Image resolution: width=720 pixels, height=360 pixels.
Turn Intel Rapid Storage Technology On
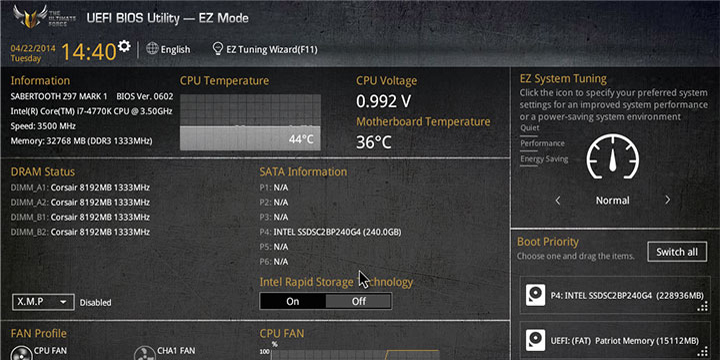[x=292, y=301]
